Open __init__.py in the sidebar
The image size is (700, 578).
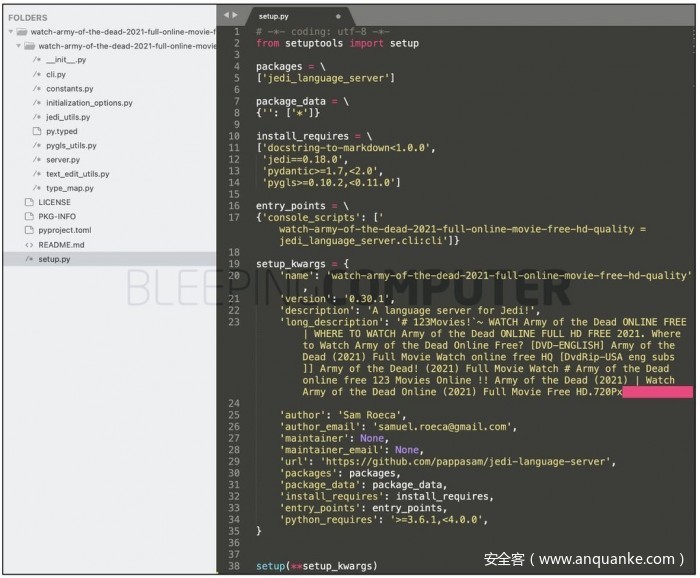(66, 60)
